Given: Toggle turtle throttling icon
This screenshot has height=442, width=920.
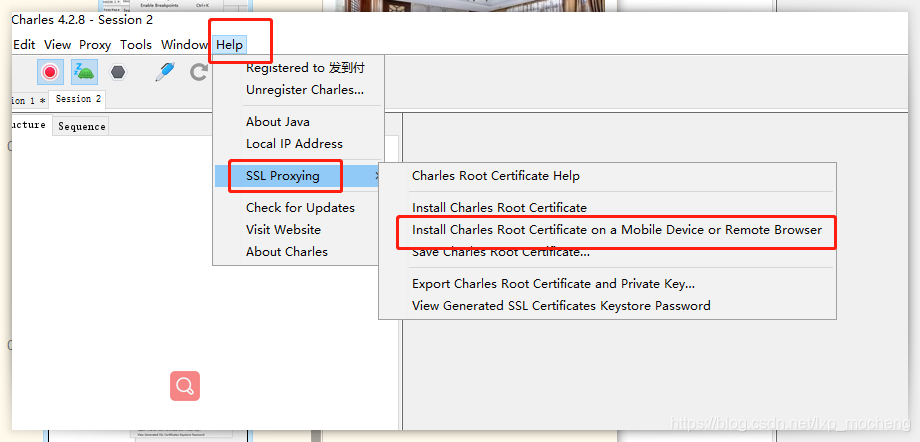Looking at the screenshot, I should tap(84, 72).
